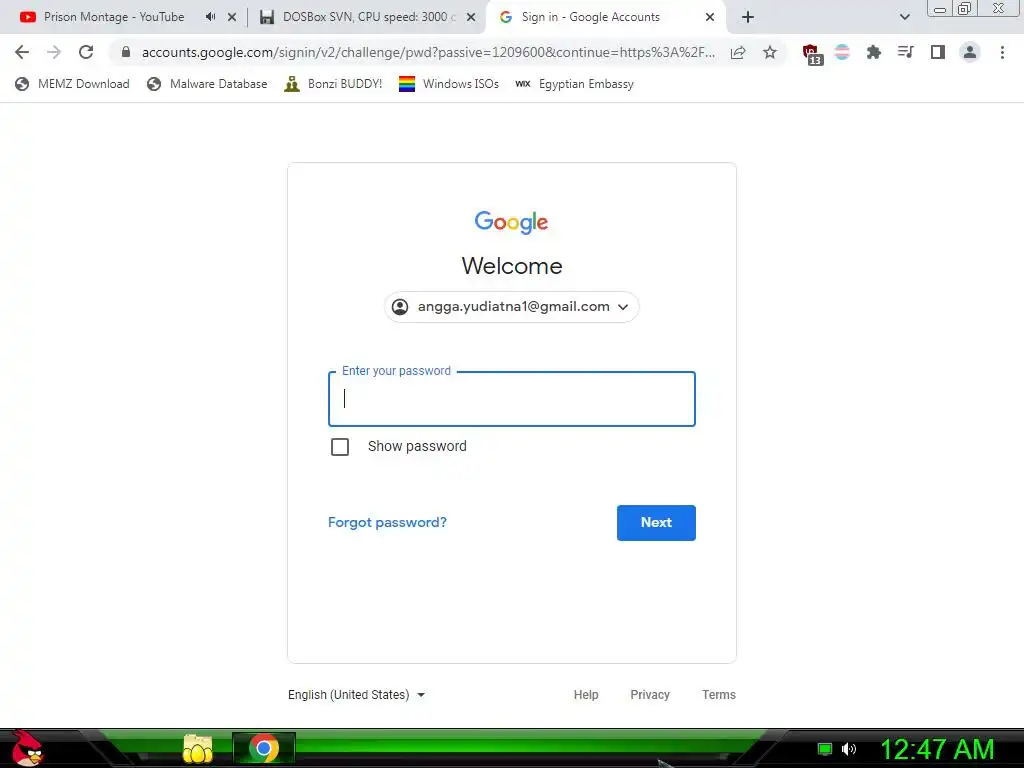Enable the Show password checkbox
1024x768 pixels.
click(340, 447)
